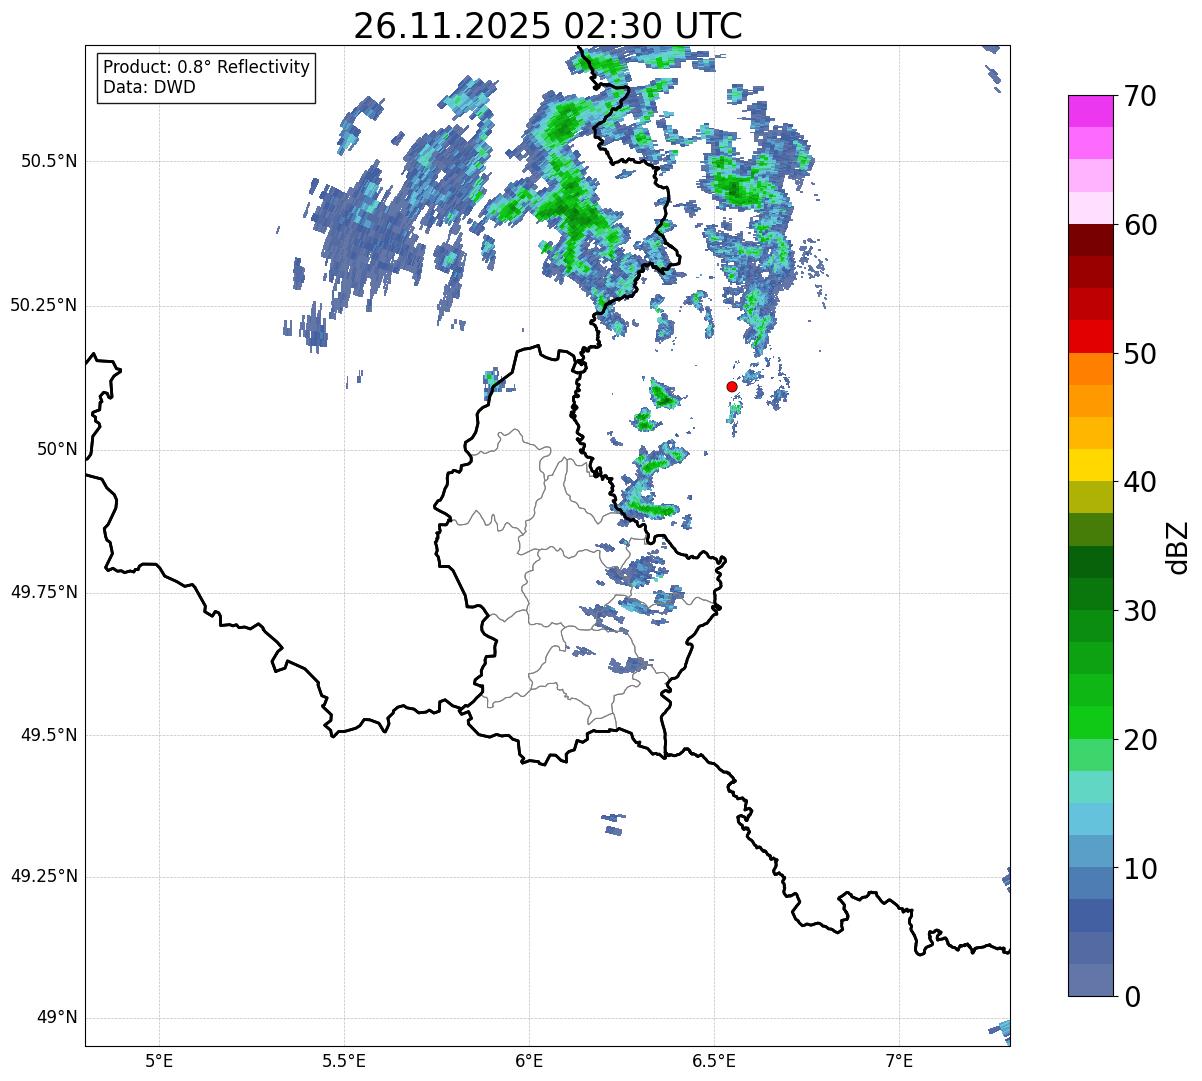This screenshot has width=1202, height=1081.
Task: Click the 49°N latitude tick label
Action: coord(57,1018)
